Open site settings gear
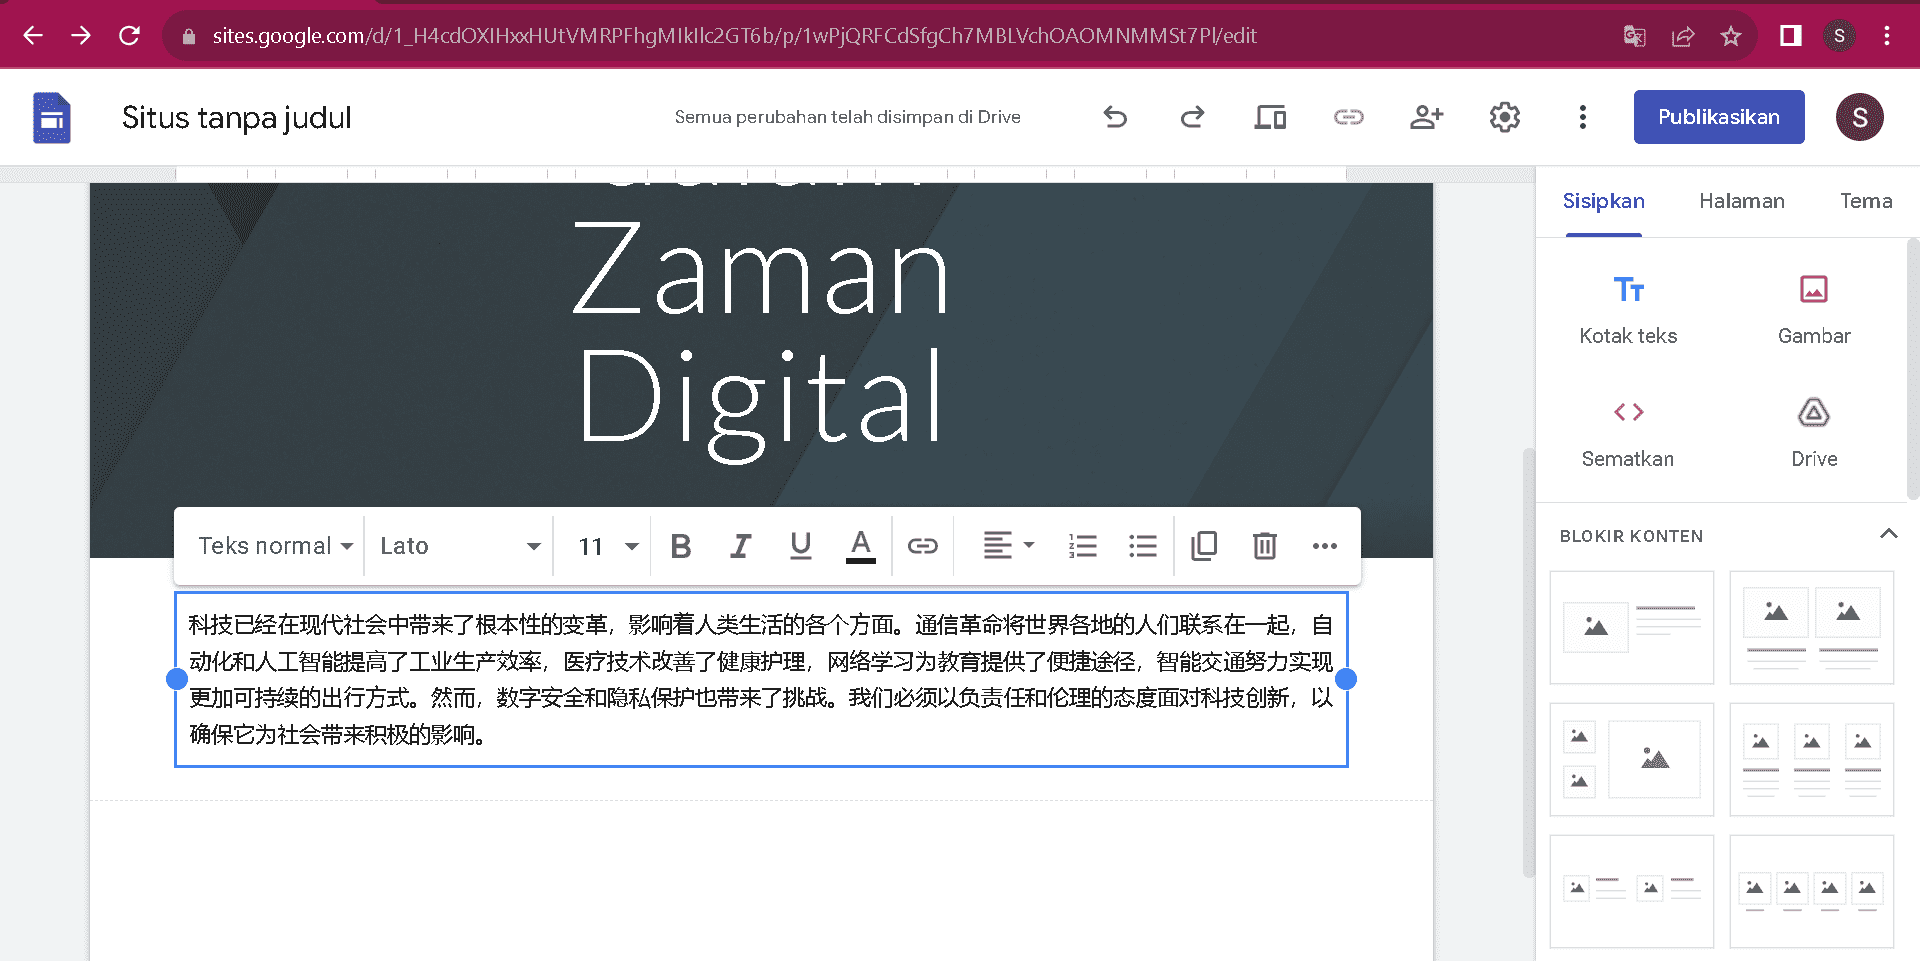This screenshot has width=1920, height=961. pos(1504,118)
